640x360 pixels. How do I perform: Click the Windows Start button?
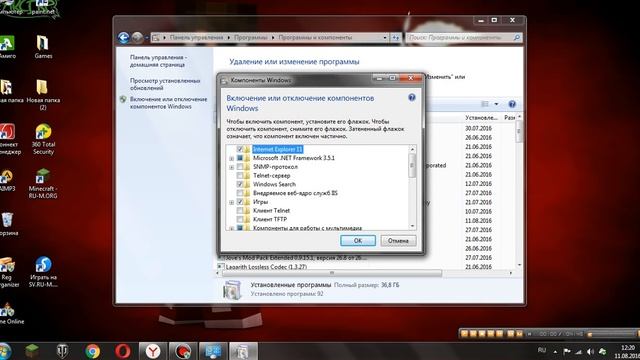(5, 351)
